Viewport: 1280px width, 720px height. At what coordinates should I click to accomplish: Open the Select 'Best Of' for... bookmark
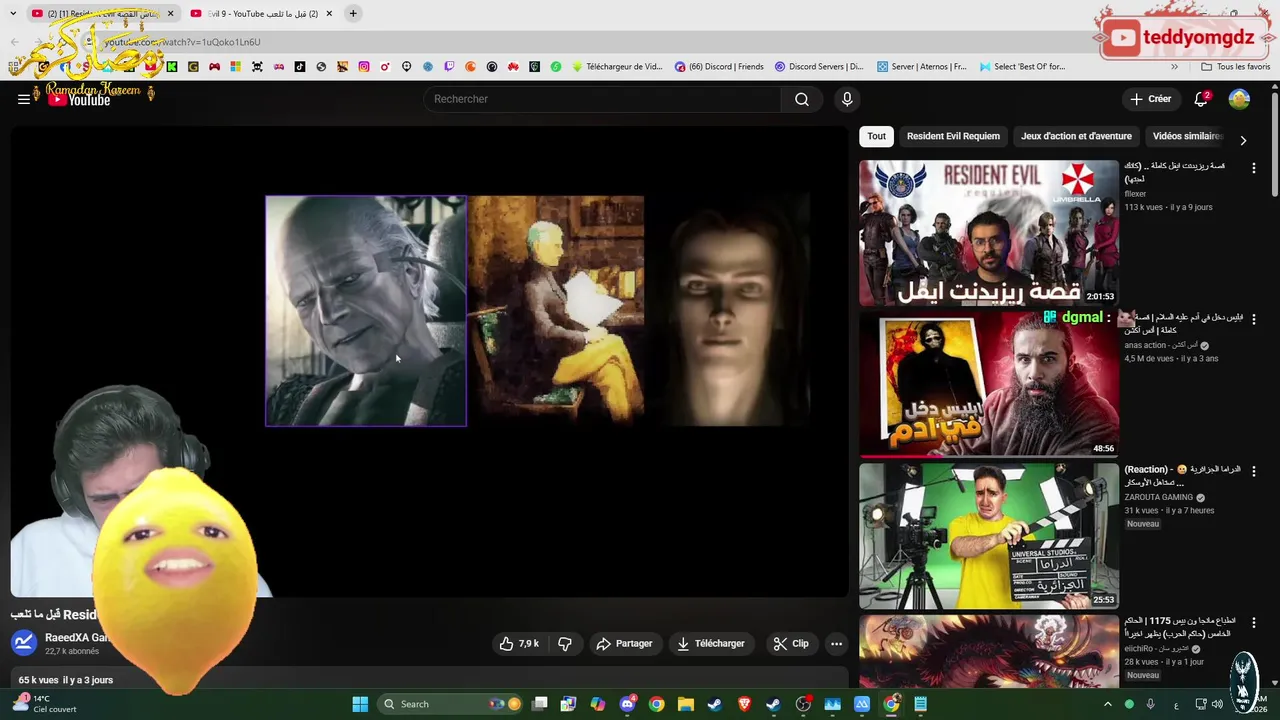point(1021,67)
